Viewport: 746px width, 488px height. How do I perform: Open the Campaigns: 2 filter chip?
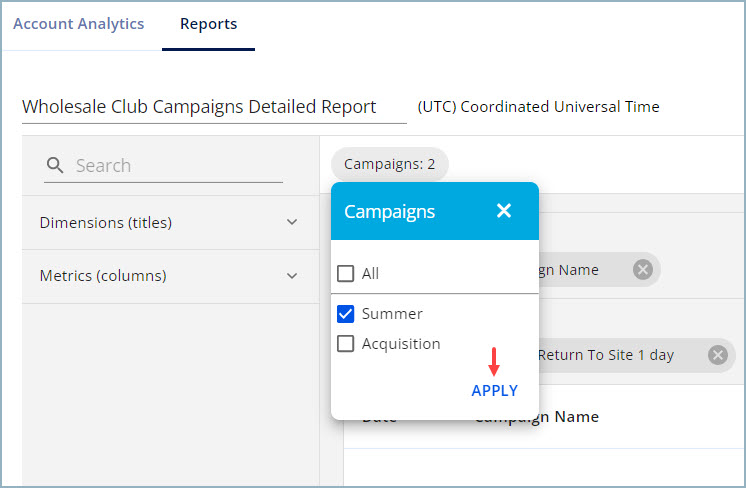point(390,164)
